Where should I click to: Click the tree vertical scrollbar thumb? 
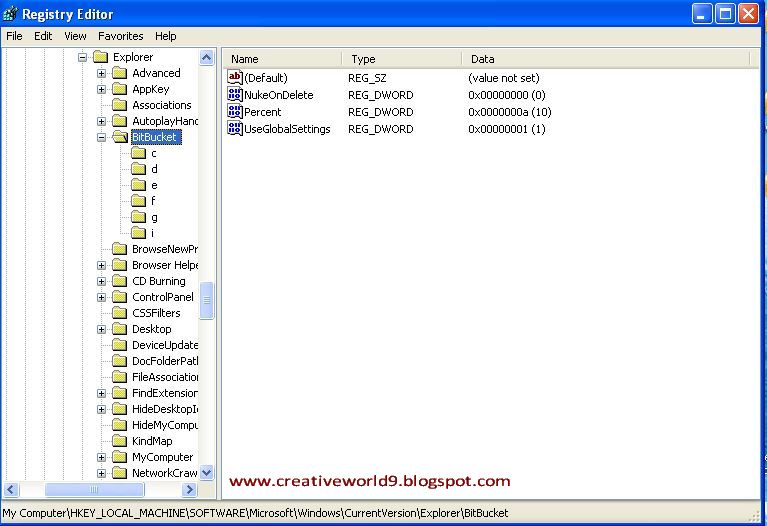click(x=206, y=300)
